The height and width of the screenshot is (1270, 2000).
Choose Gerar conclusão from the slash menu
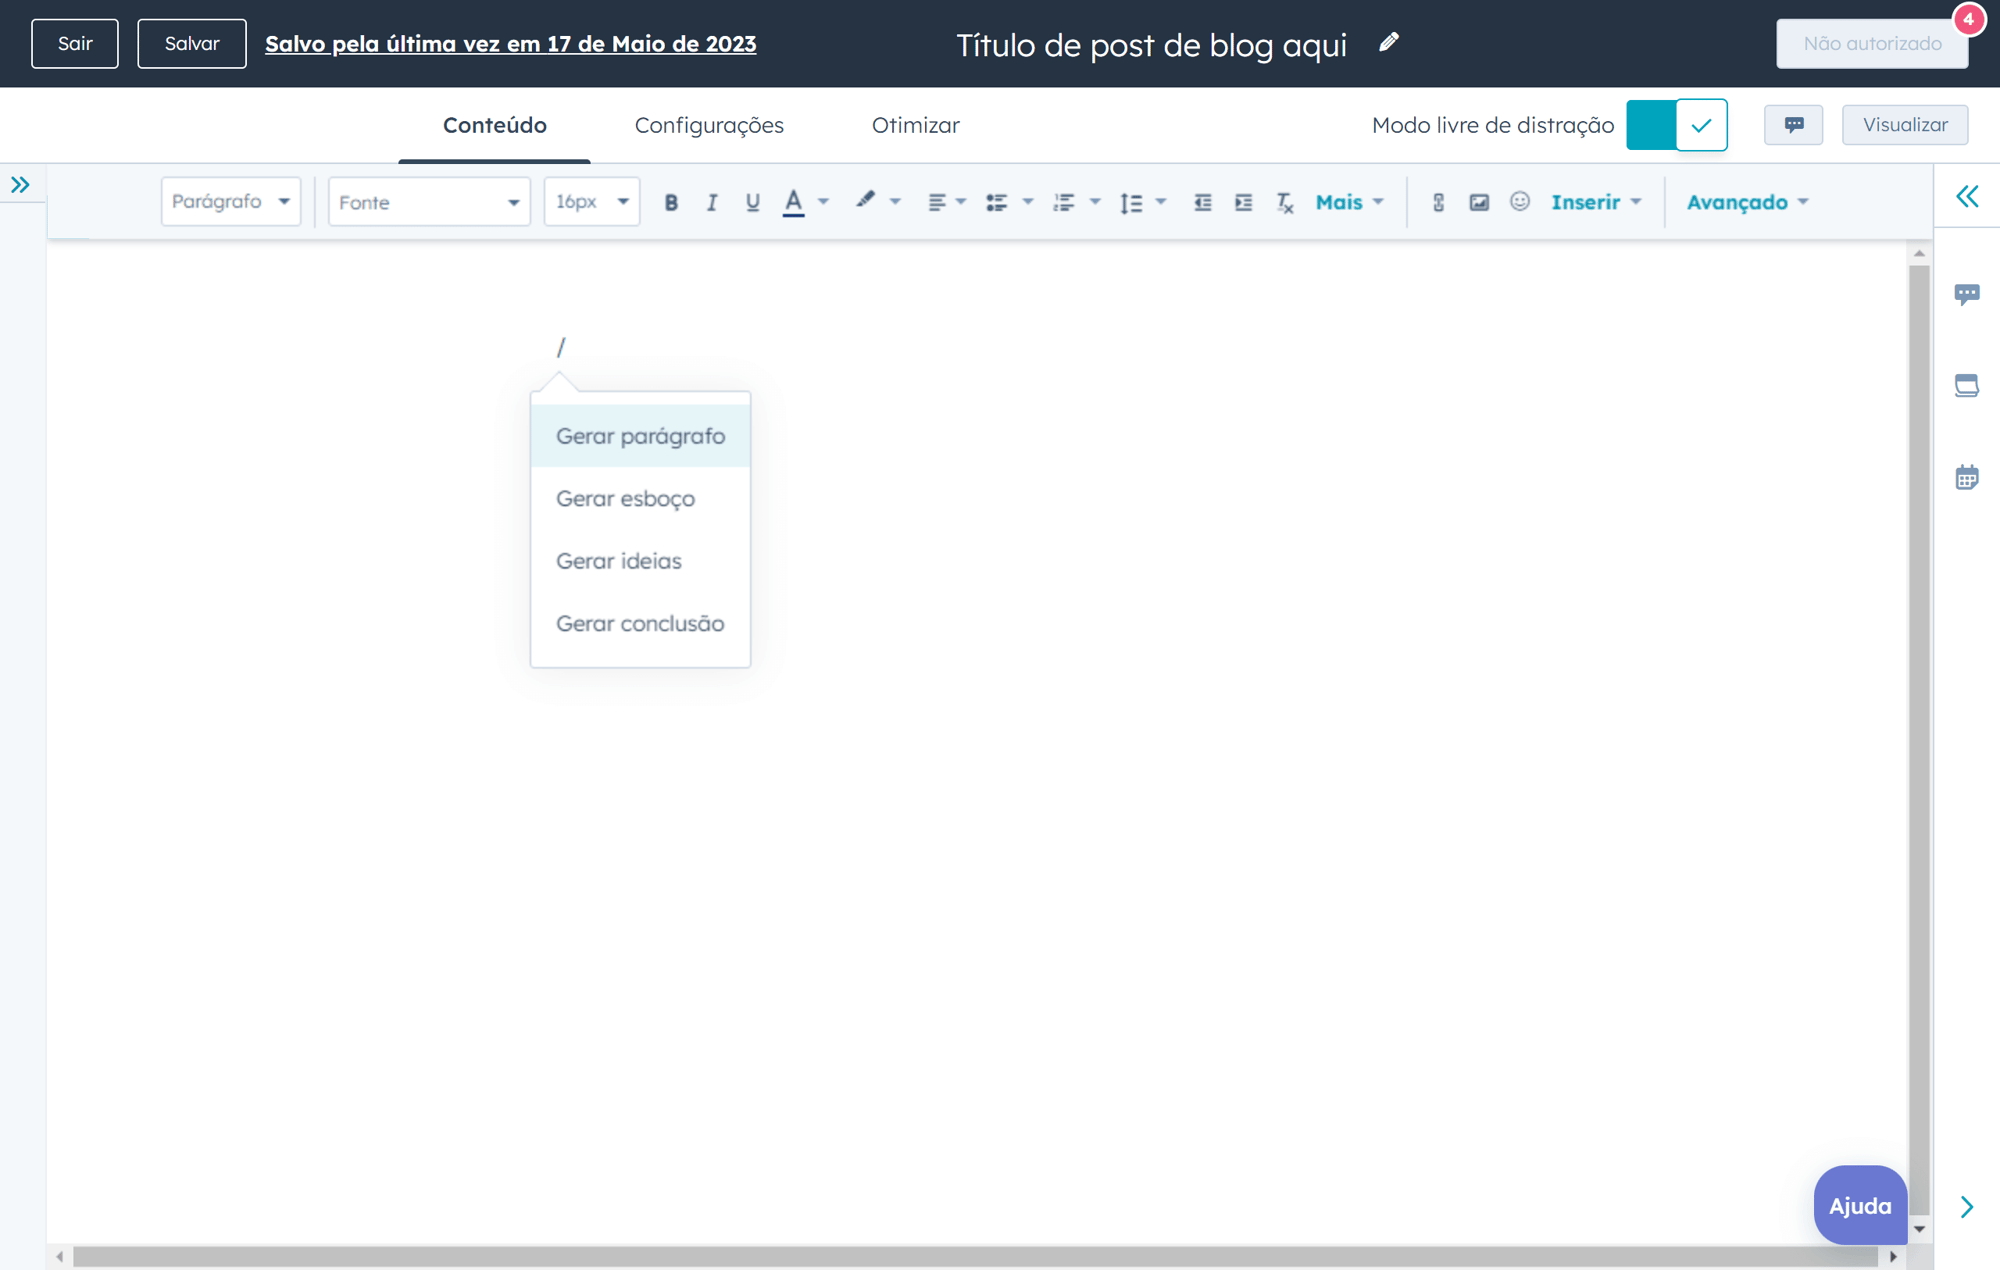tap(640, 623)
